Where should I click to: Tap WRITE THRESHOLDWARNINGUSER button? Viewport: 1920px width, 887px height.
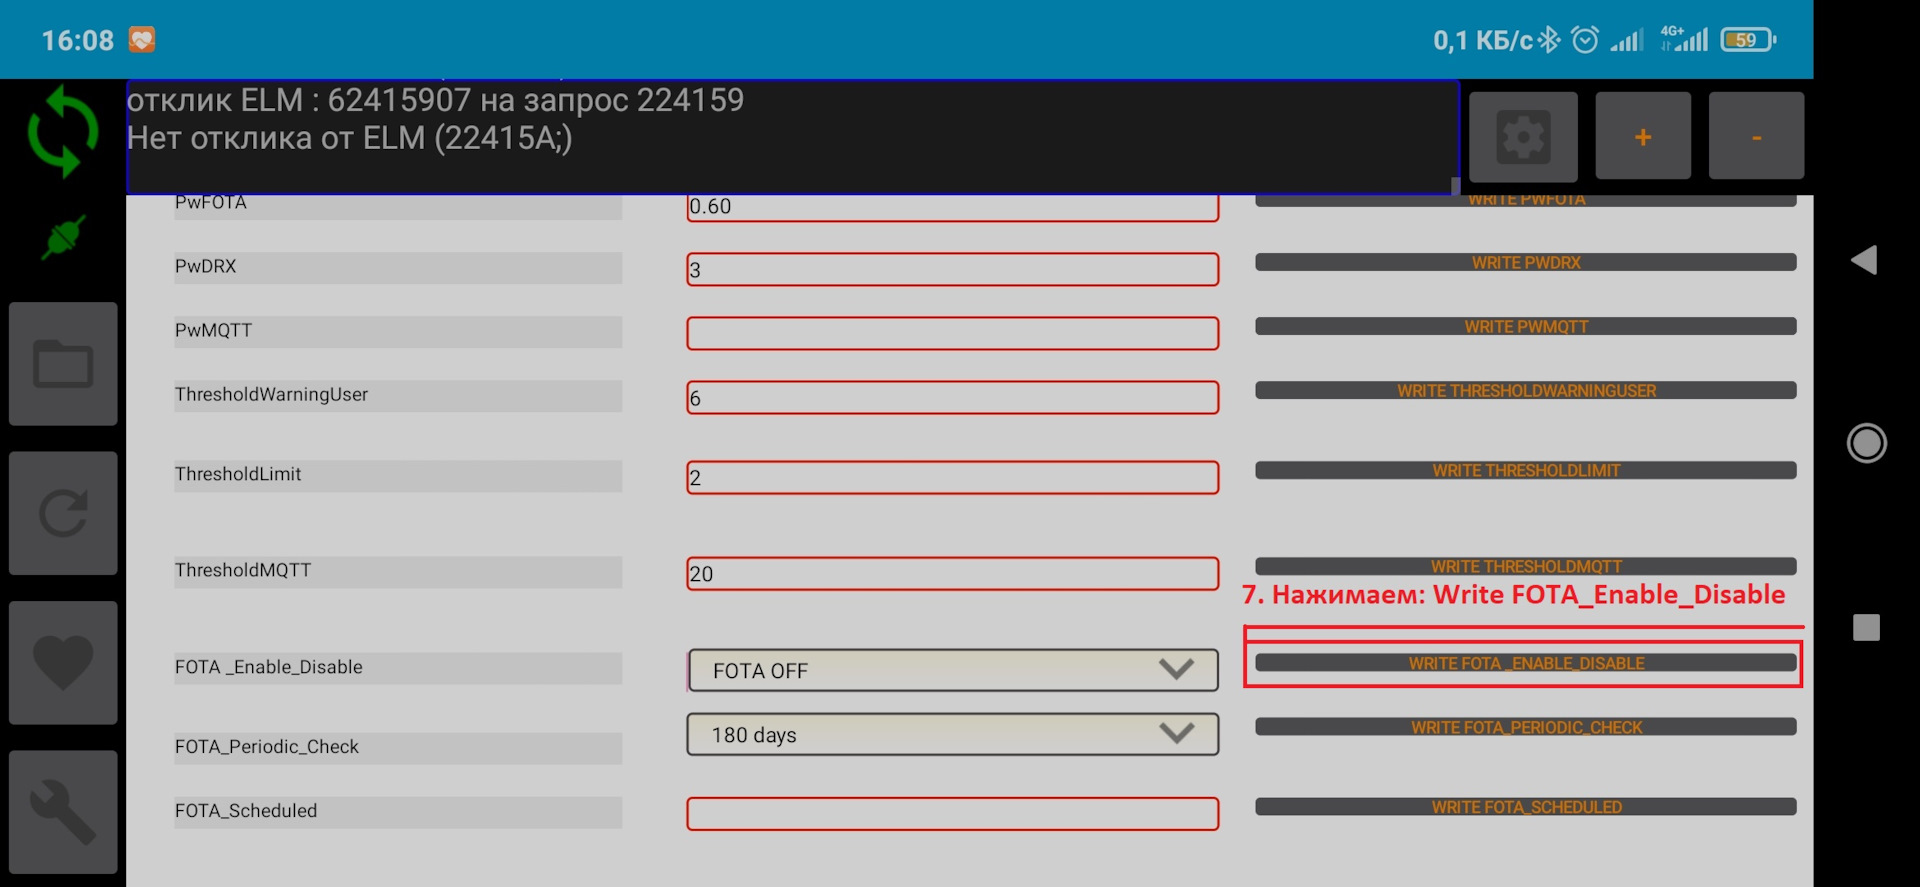click(x=1526, y=390)
